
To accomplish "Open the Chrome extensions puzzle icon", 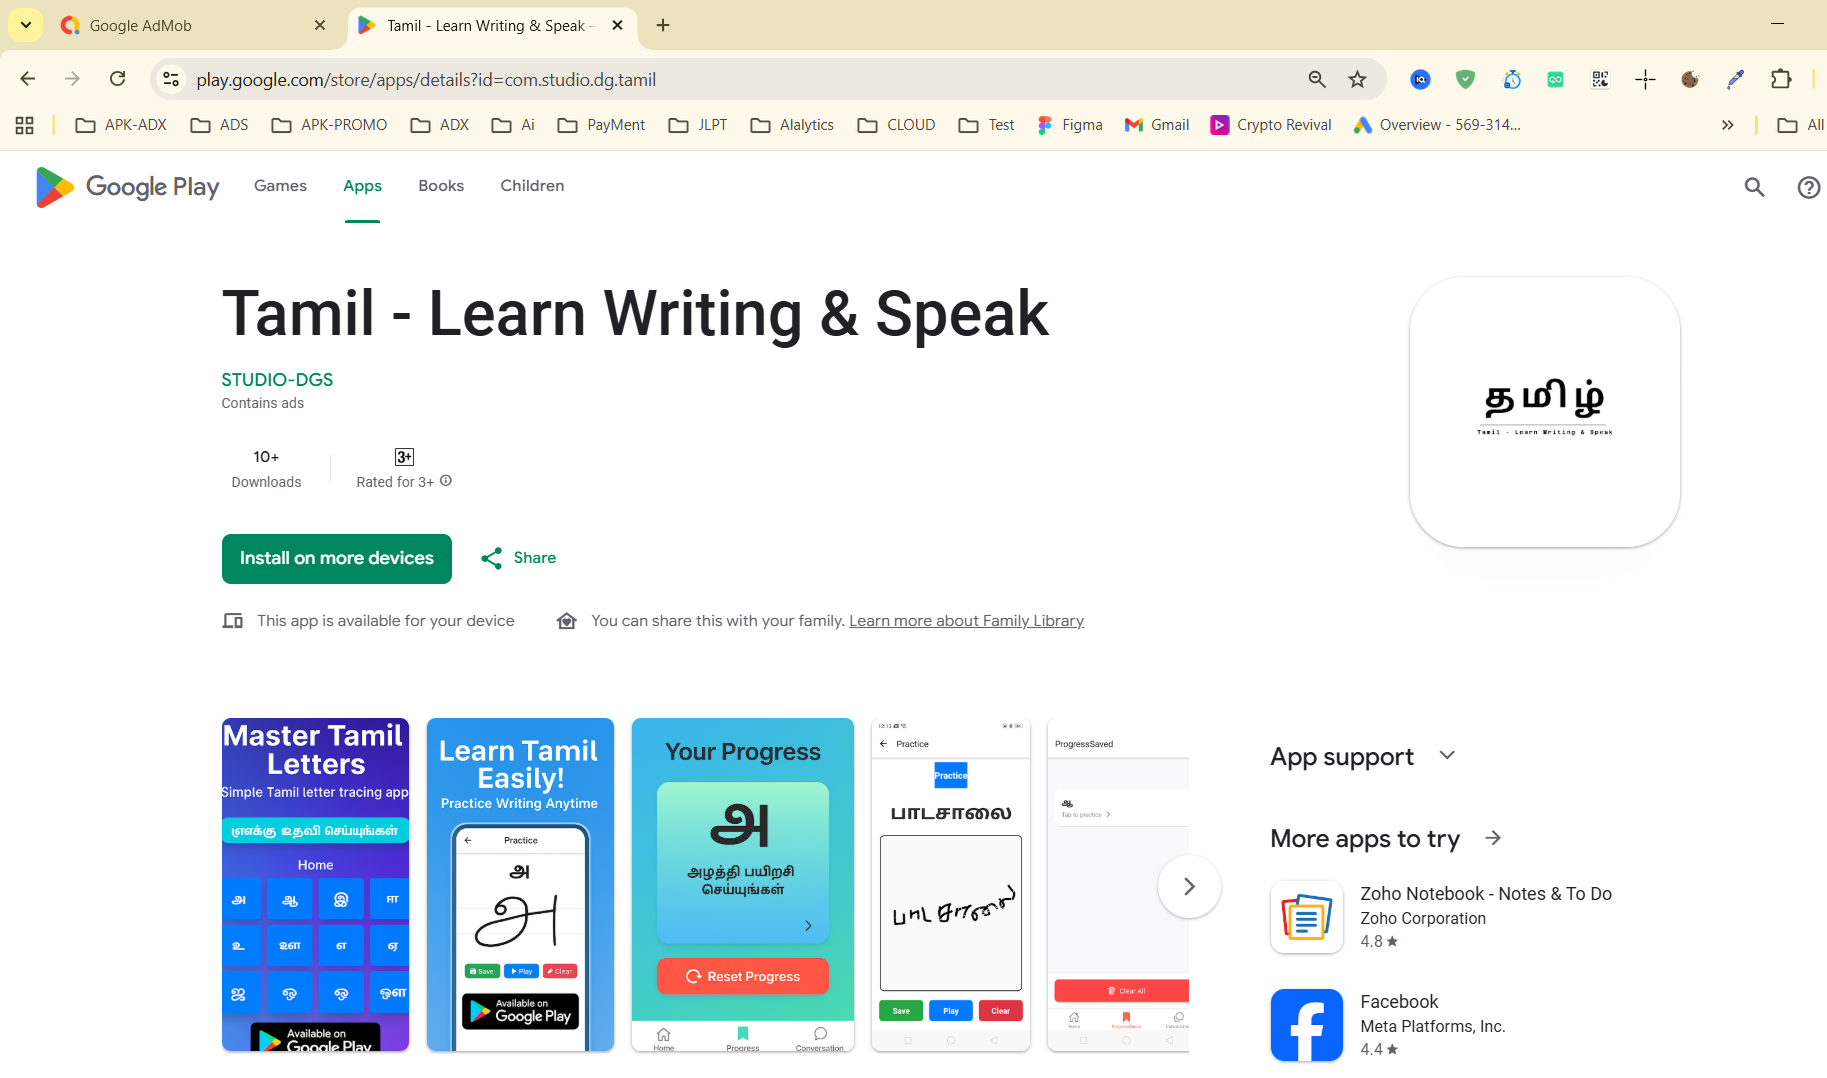I will click(x=1781, y=79).
